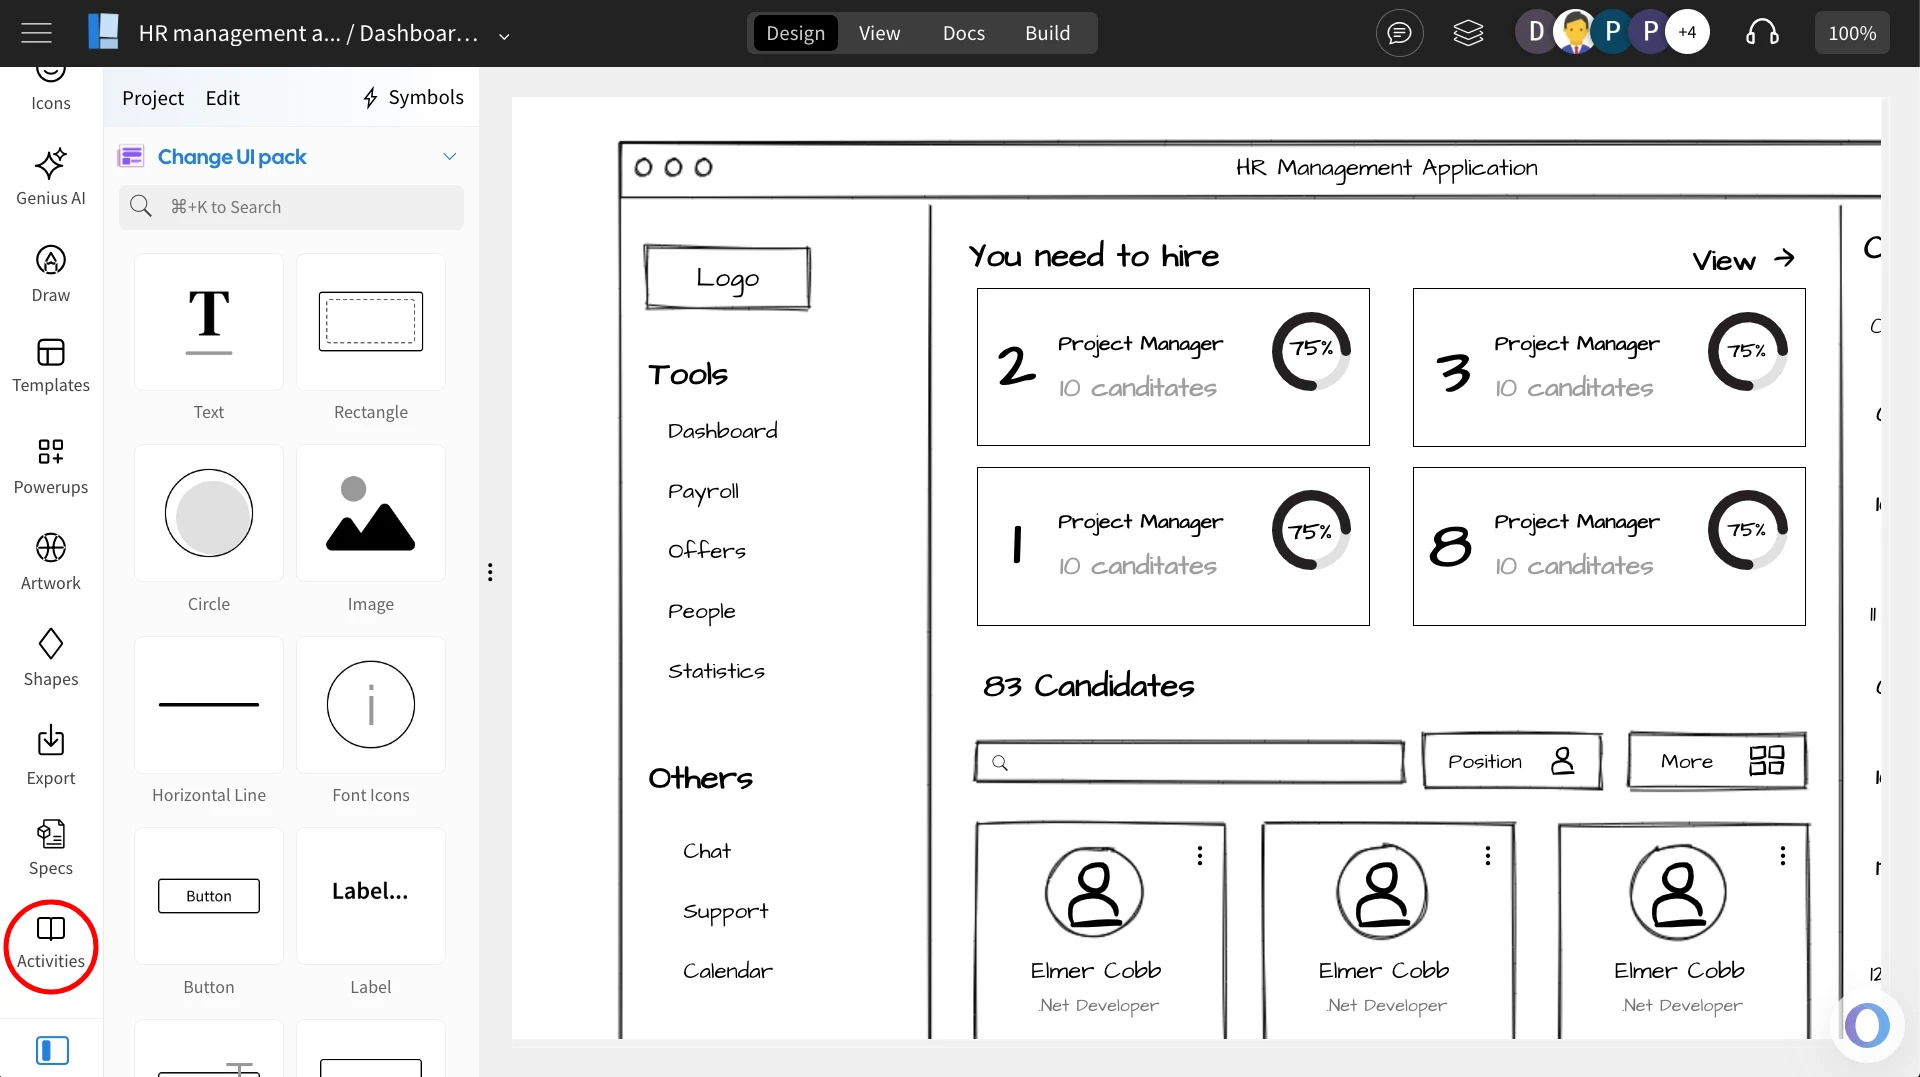Open the Genius AI panel
This screenshot has width=1920, height=1077.
[50, 176]
